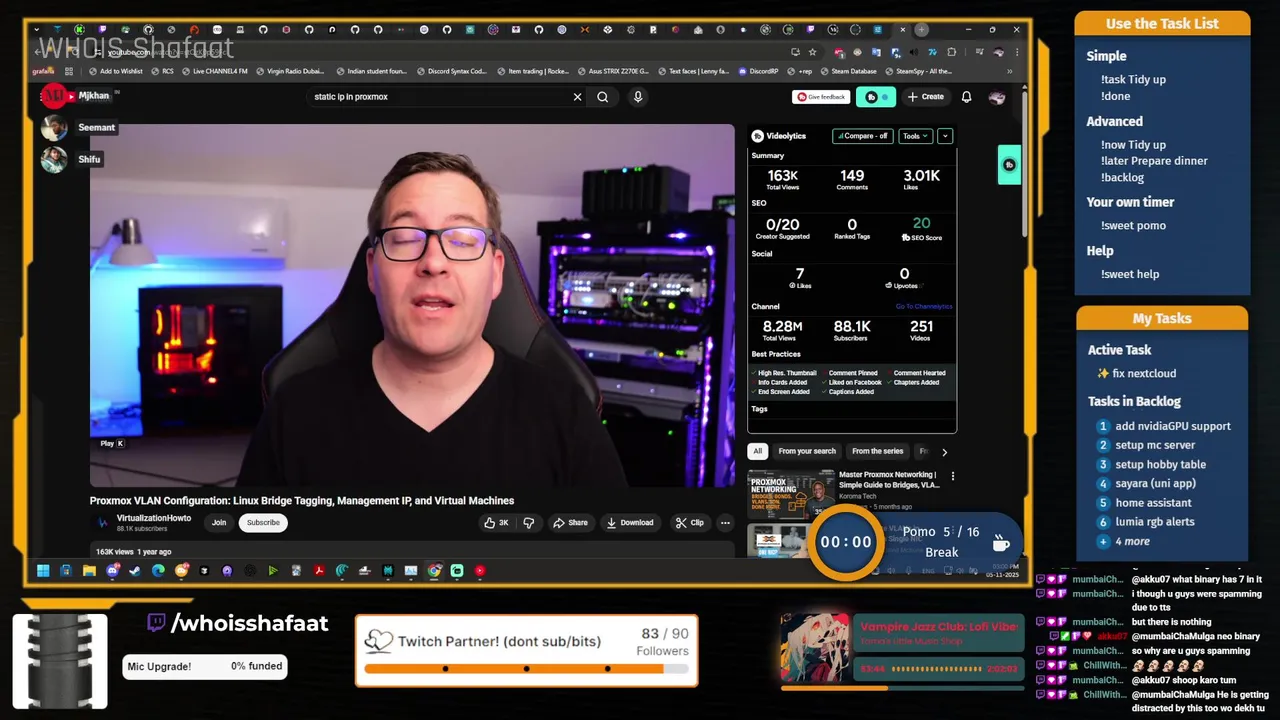Open Master Proxmox Networking video thumbnail
1280x720 pixels.
coord(791,494)
